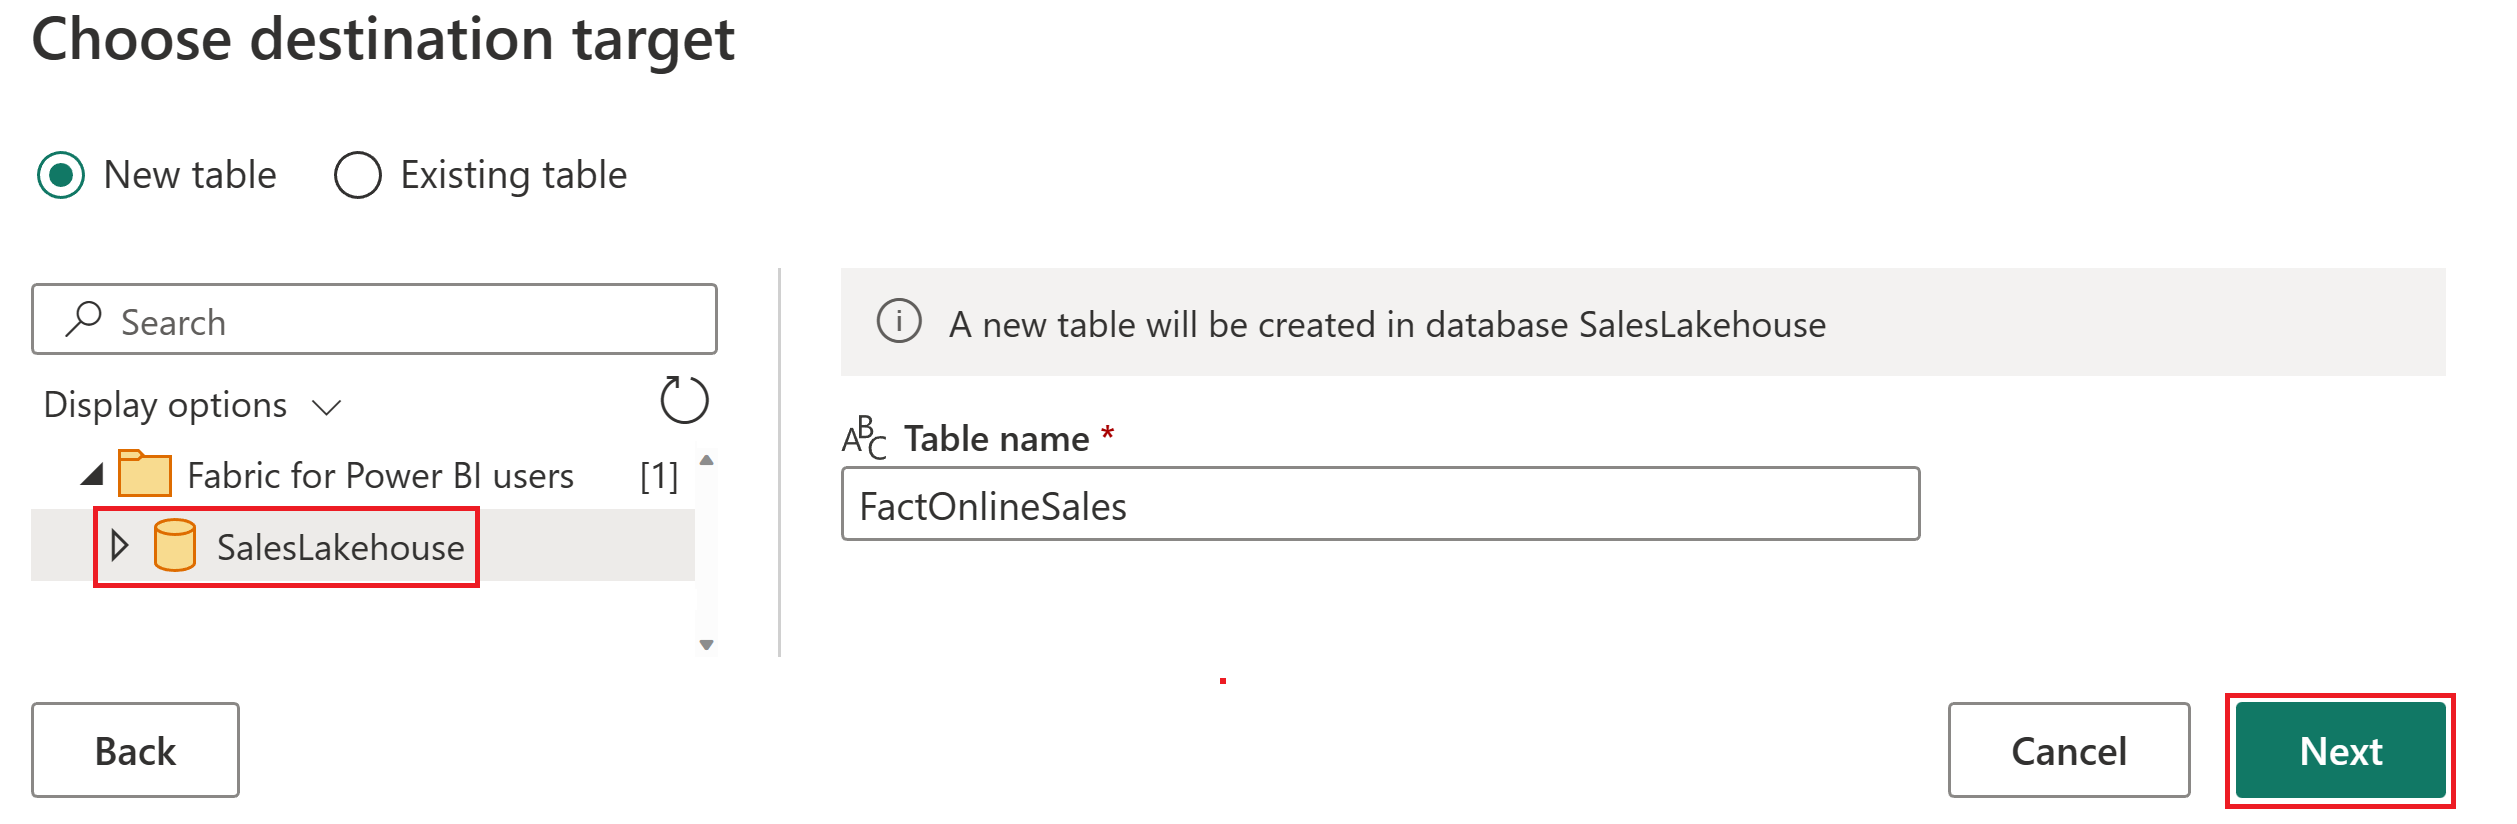This screenshot has width=2517, height=824.
Task: Click the Next button
Action: 2339,750
